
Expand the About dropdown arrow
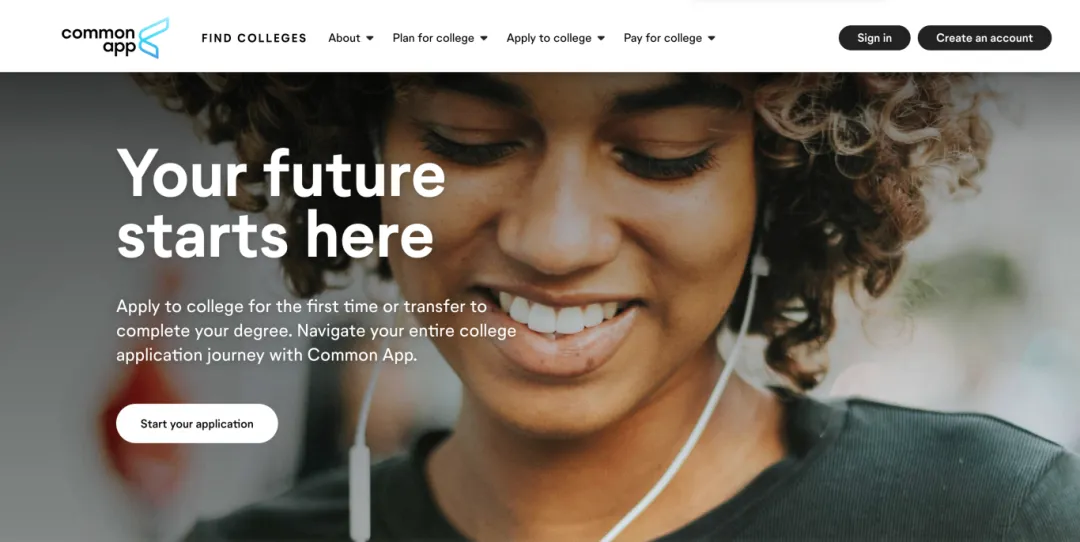pos(370,39)
